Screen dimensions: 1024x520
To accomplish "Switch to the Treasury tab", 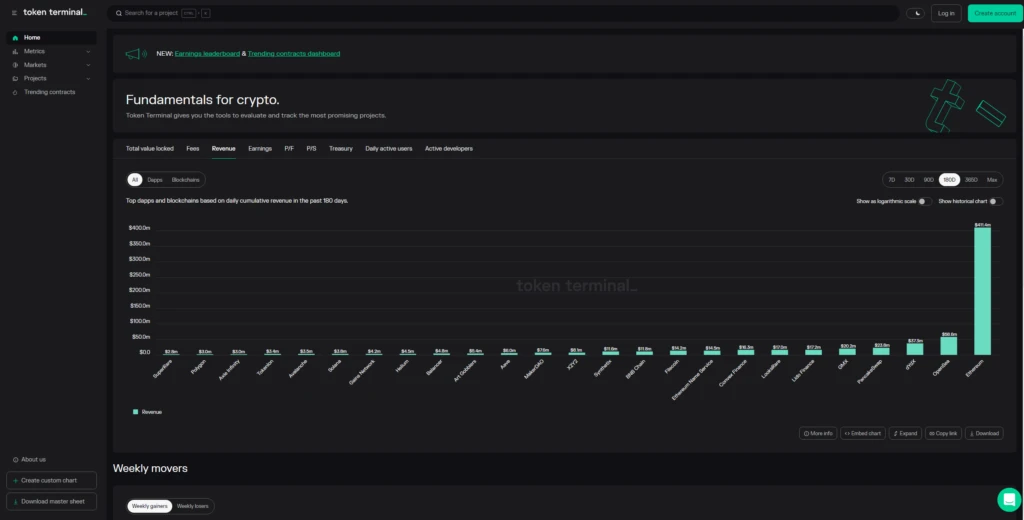I will (341, 149).
